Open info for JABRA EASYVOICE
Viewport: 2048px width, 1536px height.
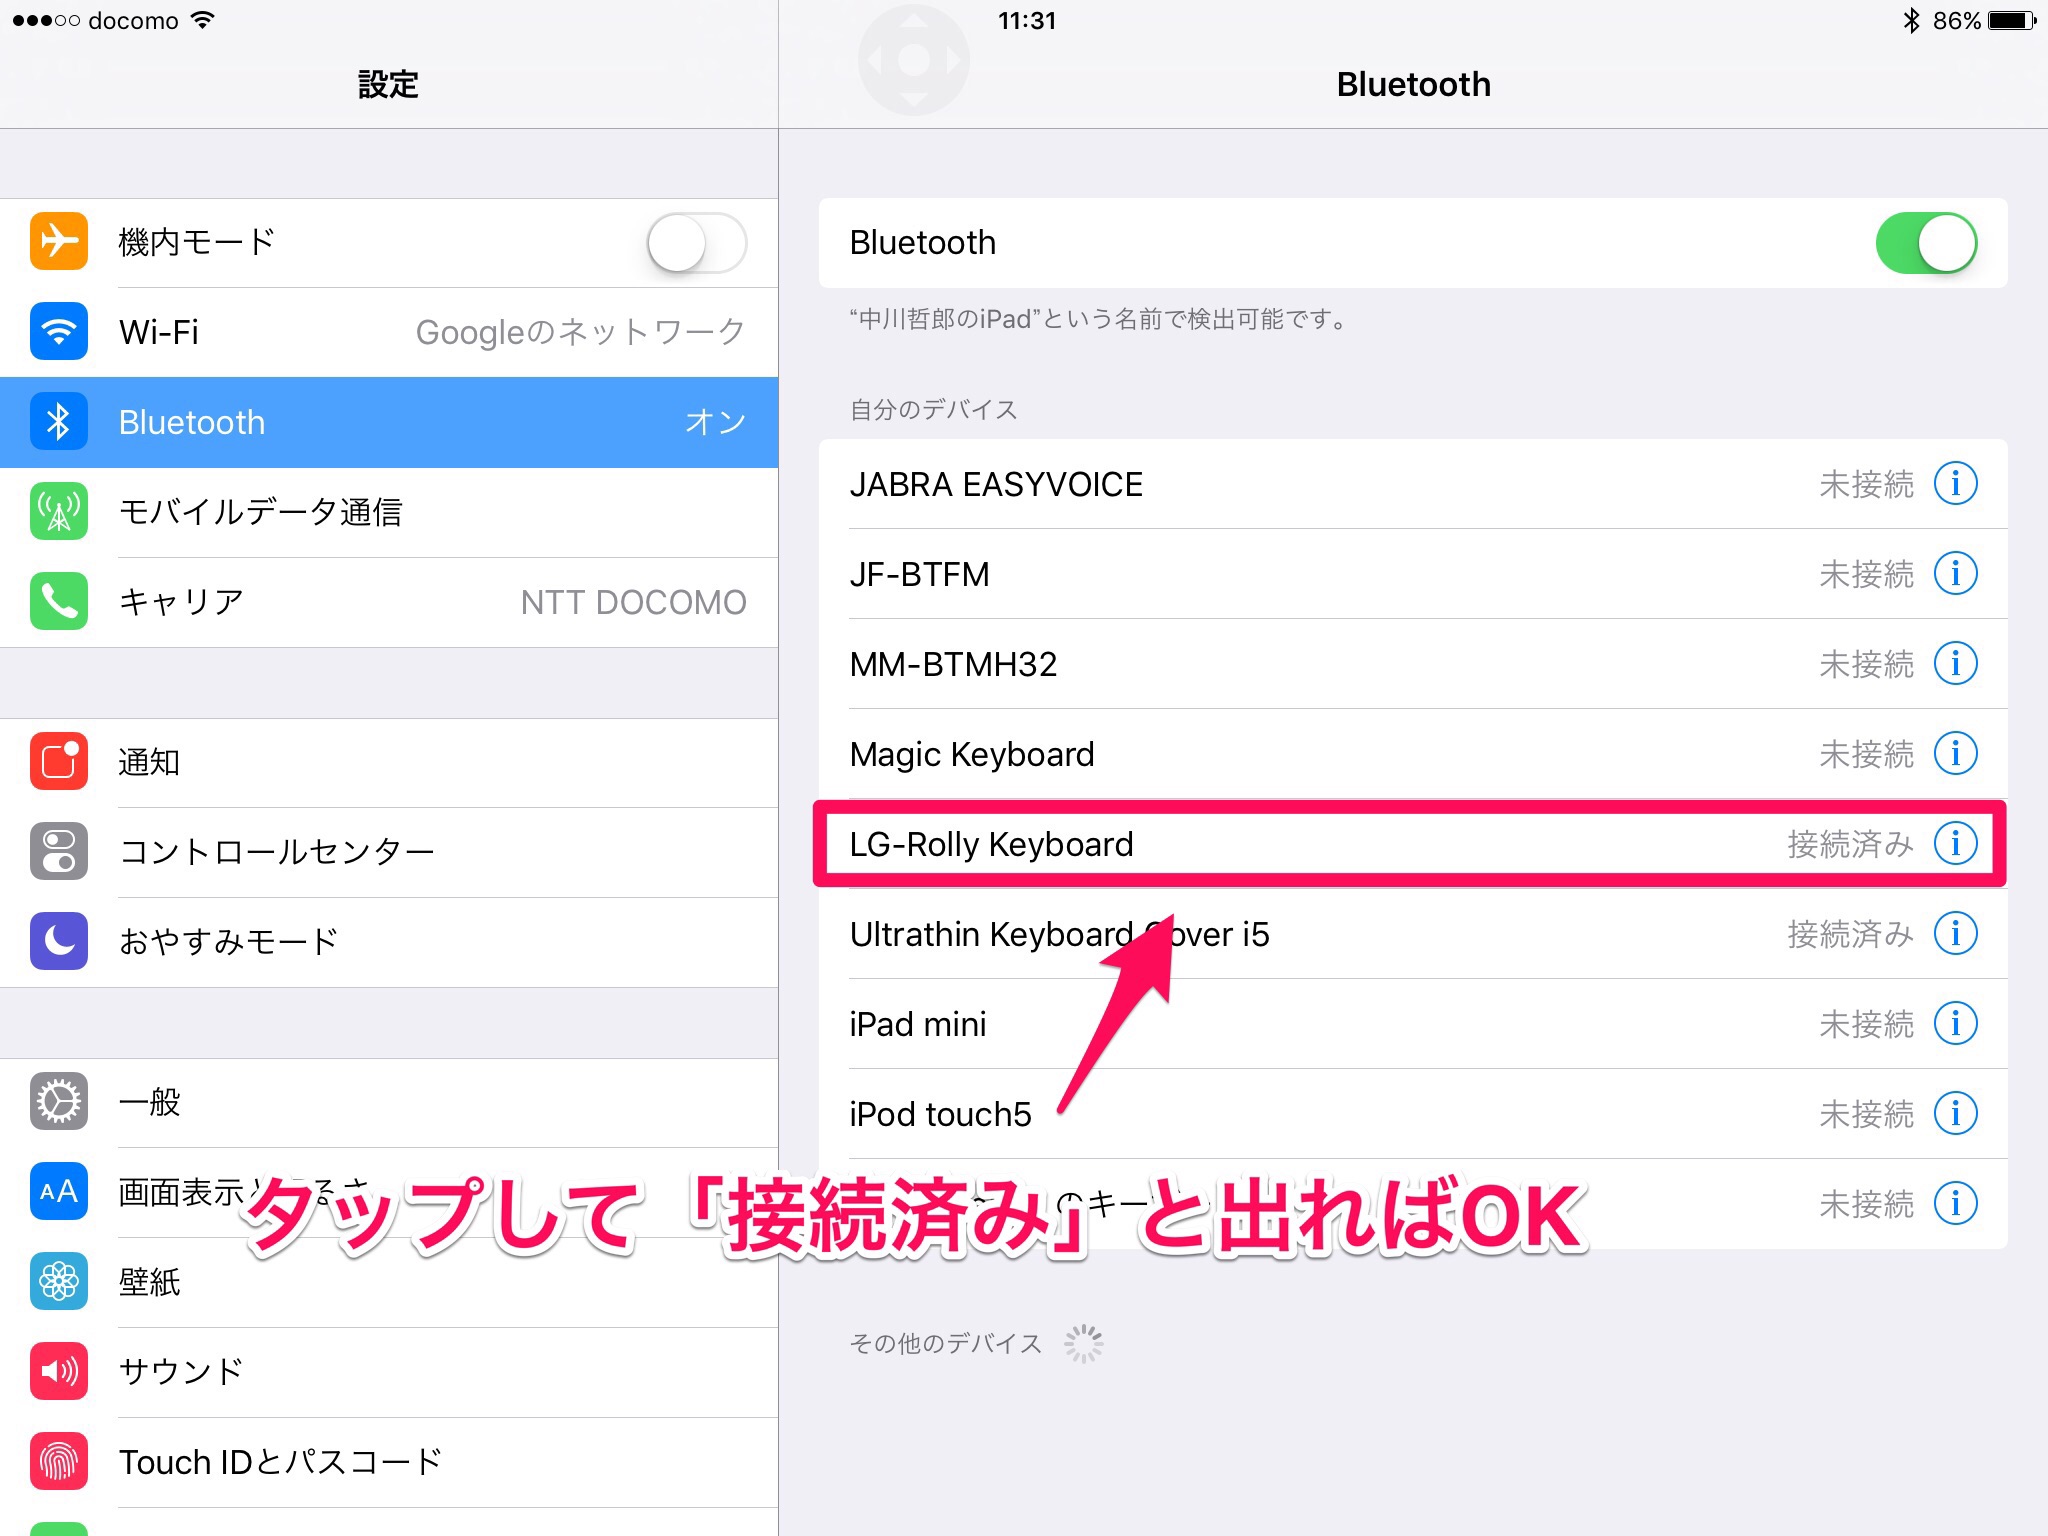[1955, 484]
